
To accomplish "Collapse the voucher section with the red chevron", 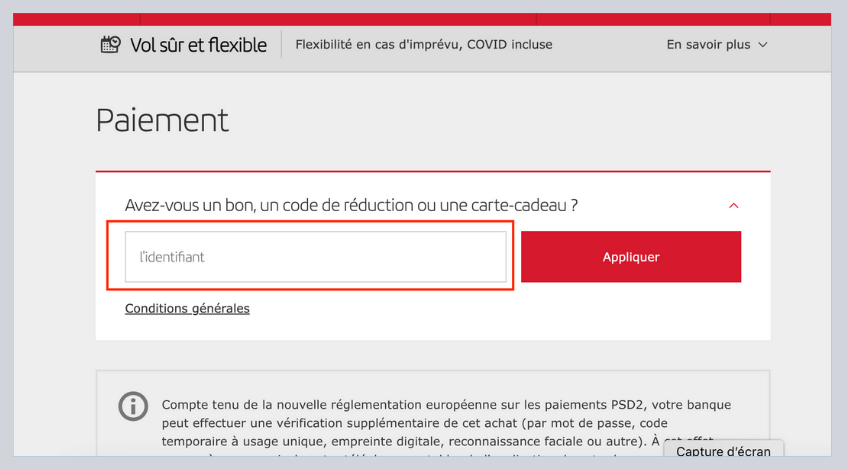I will tap(733, 206).
